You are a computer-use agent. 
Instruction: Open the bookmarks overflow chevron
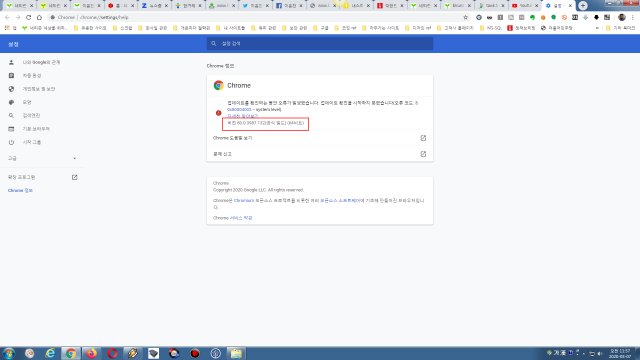point(597,28)
